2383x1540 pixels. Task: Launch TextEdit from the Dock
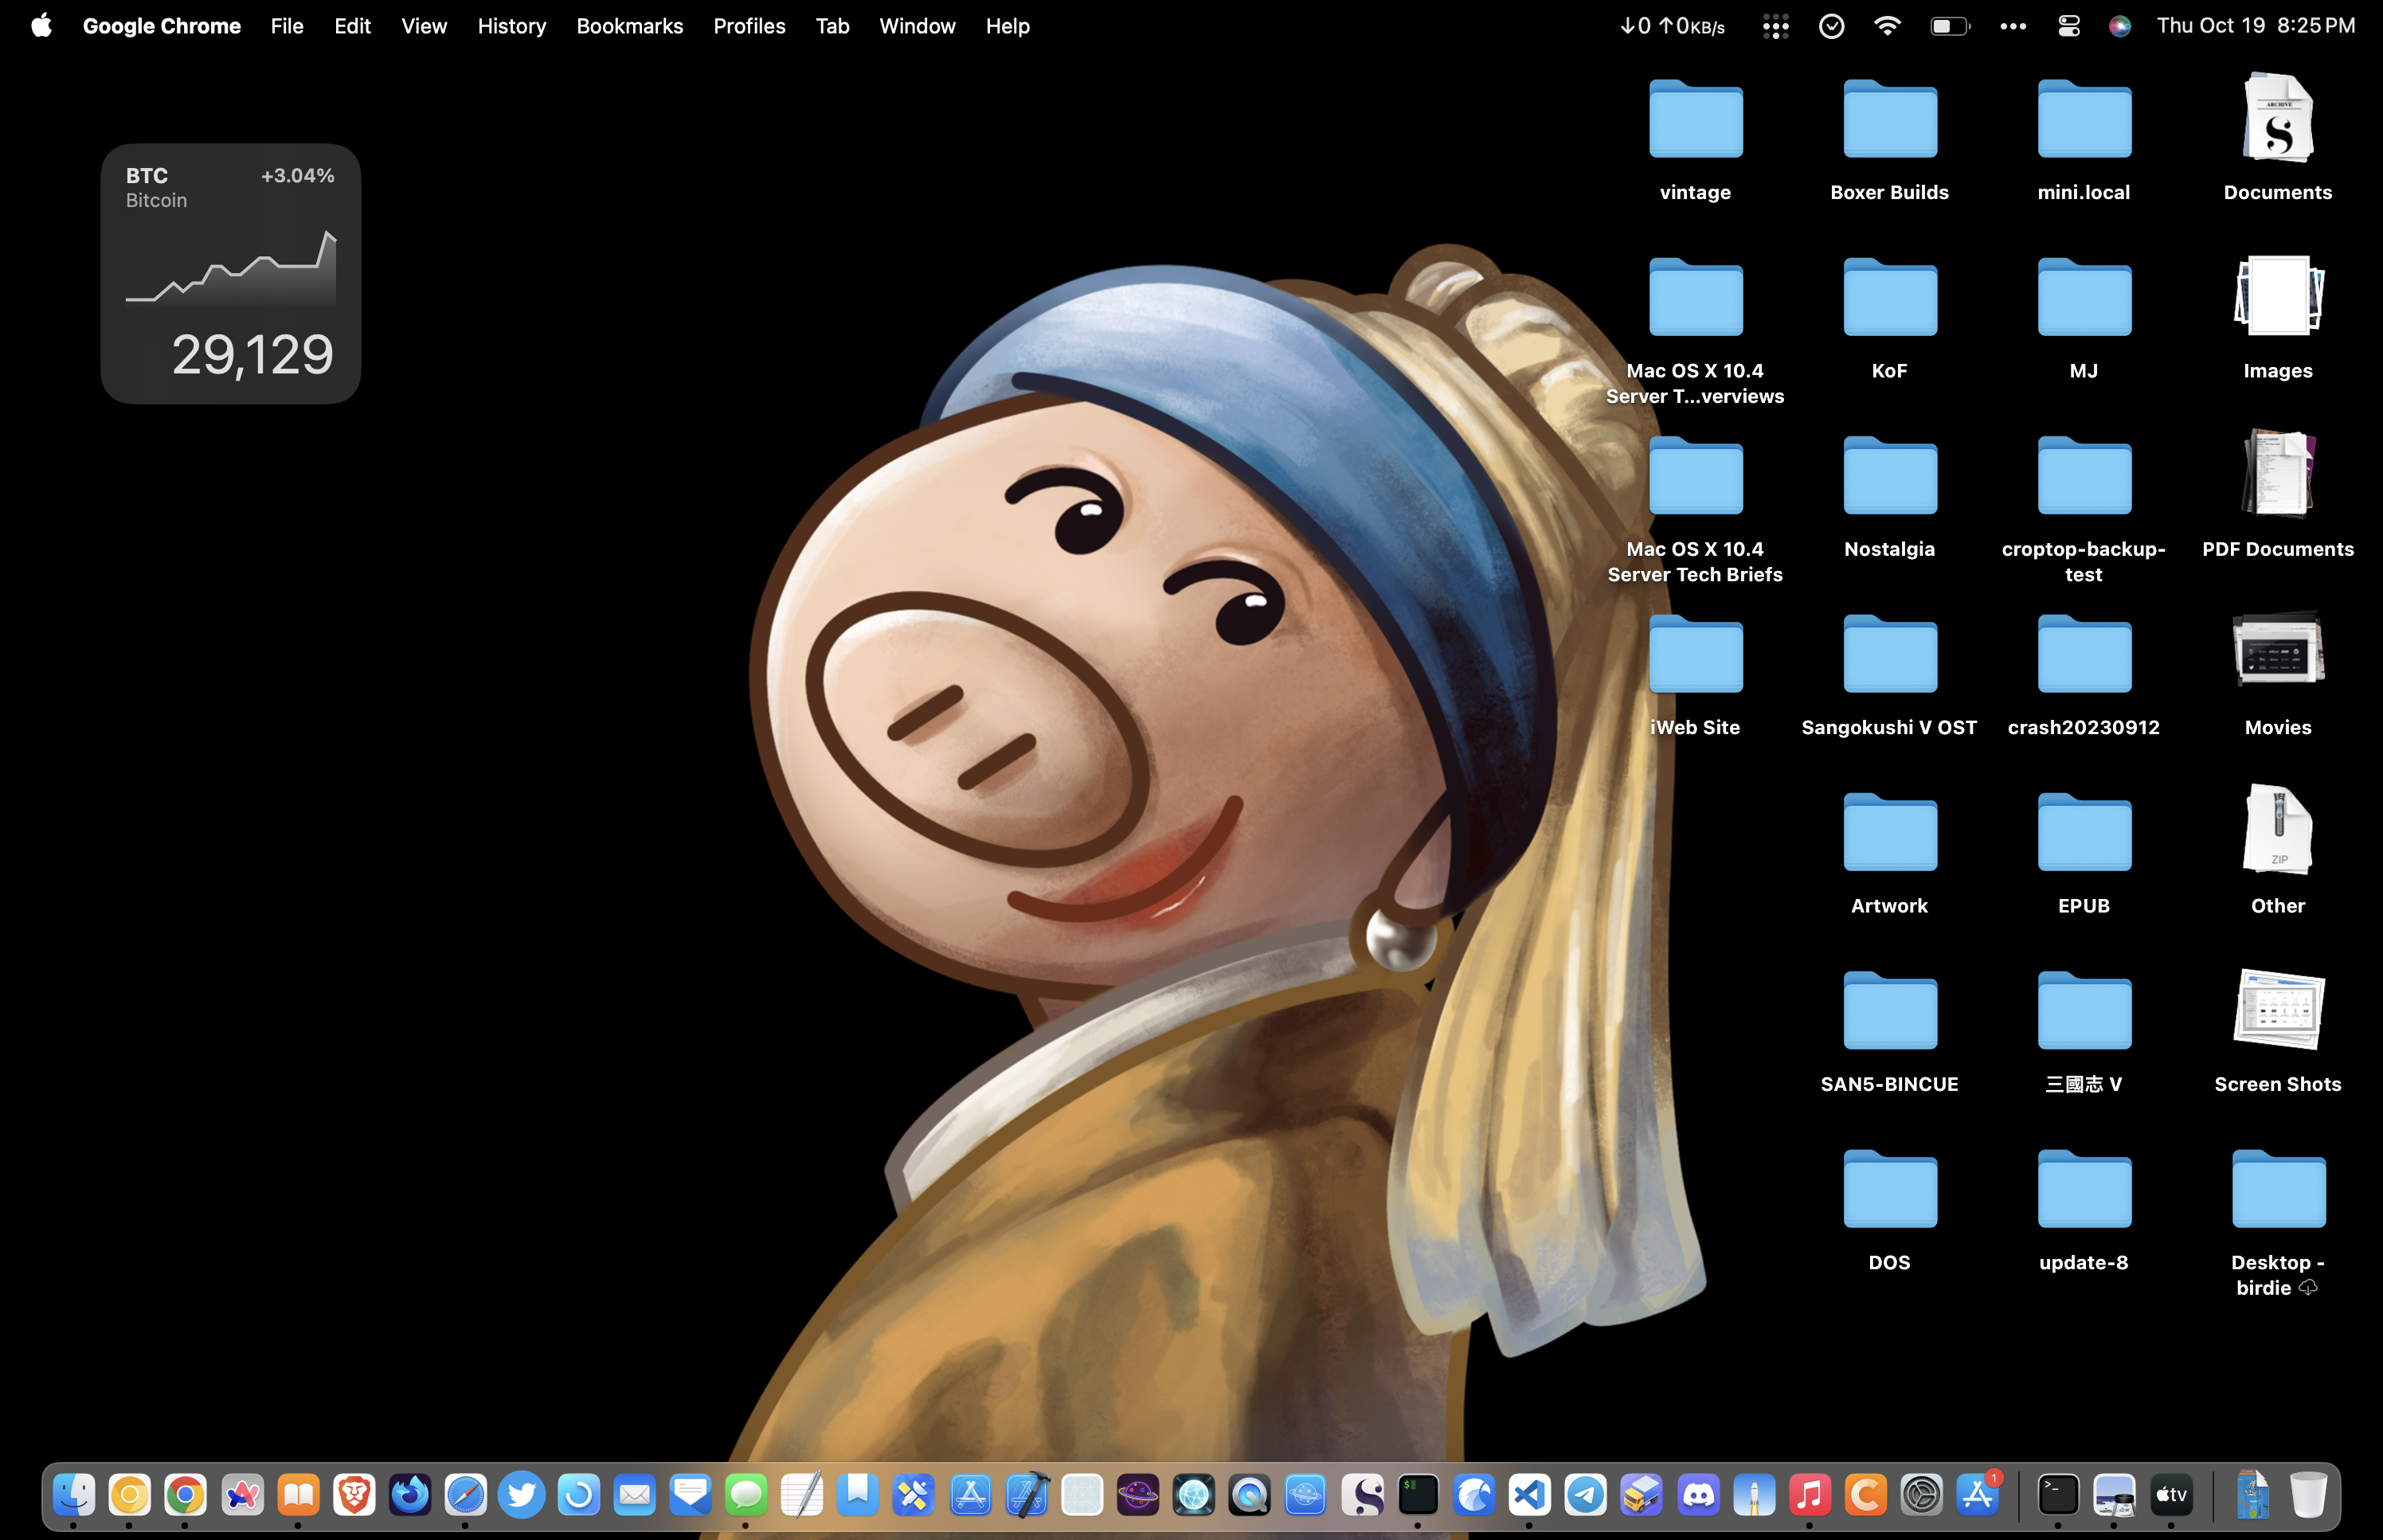802,1495
